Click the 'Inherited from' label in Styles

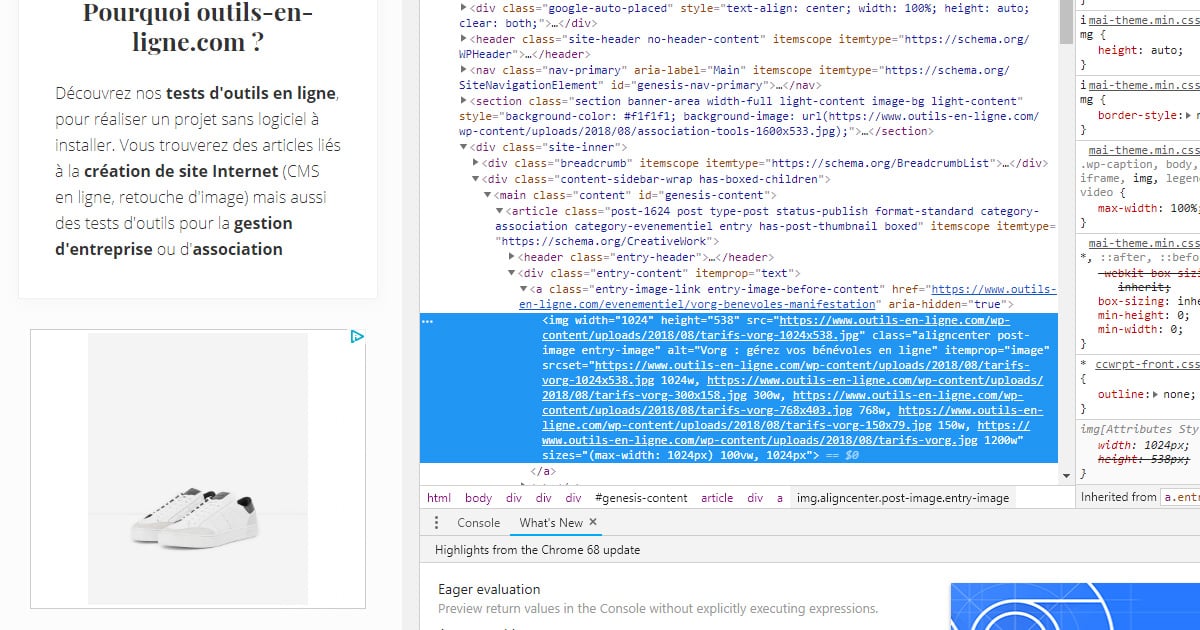click(1118, 497)
